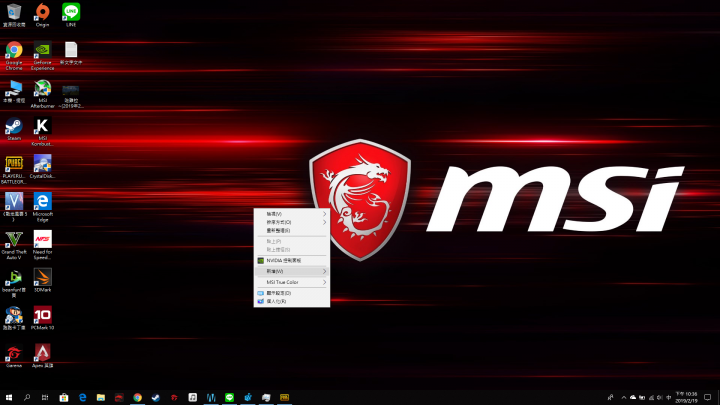Open Personalize (R) from context menu

tap(292, 301)
